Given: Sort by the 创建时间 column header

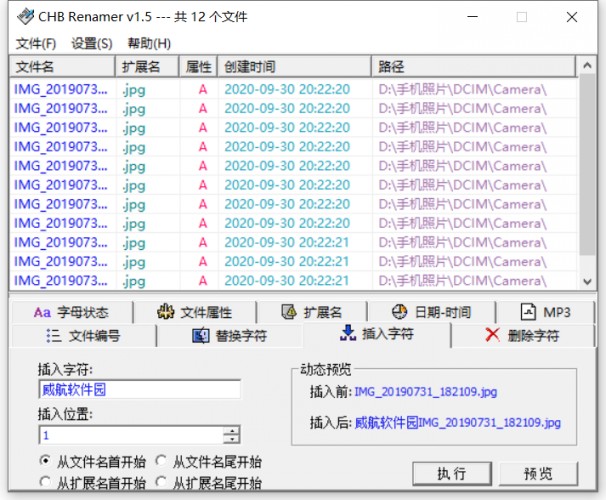Looking at the screenshot, I should (x=294, y=66).
